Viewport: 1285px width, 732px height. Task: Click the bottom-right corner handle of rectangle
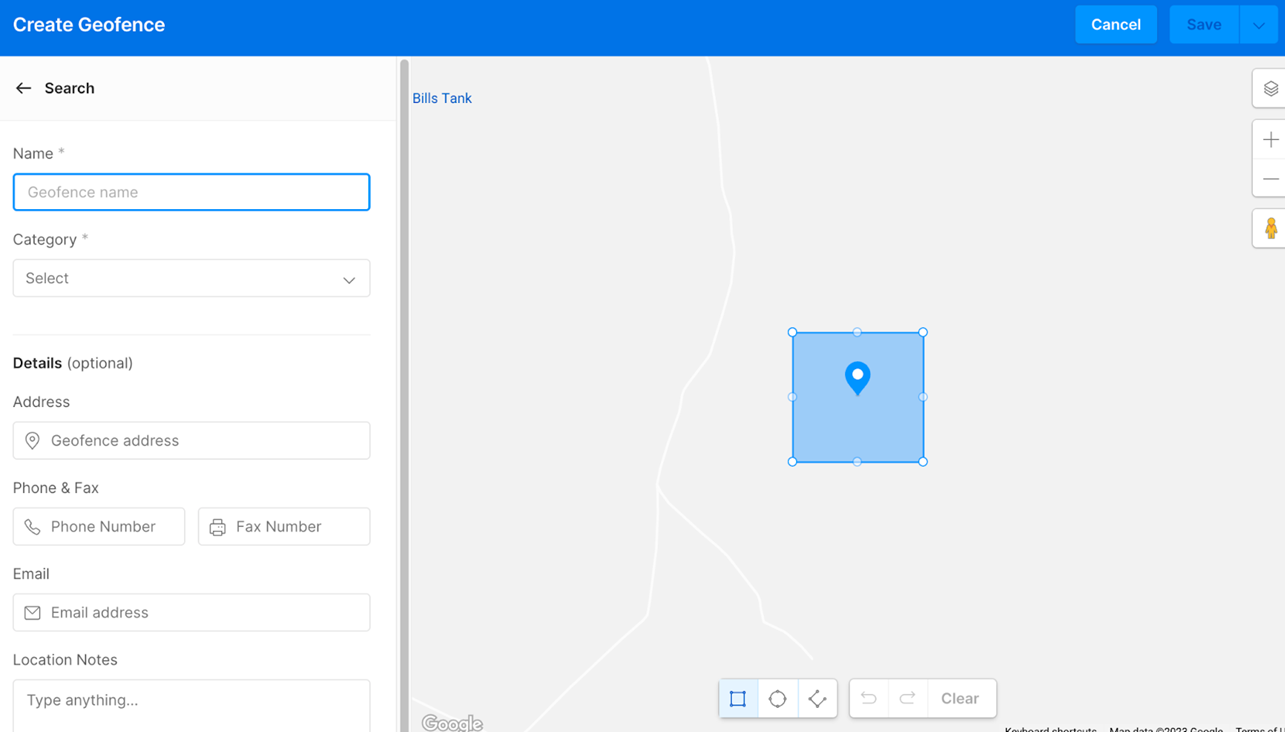click(923, 462)
